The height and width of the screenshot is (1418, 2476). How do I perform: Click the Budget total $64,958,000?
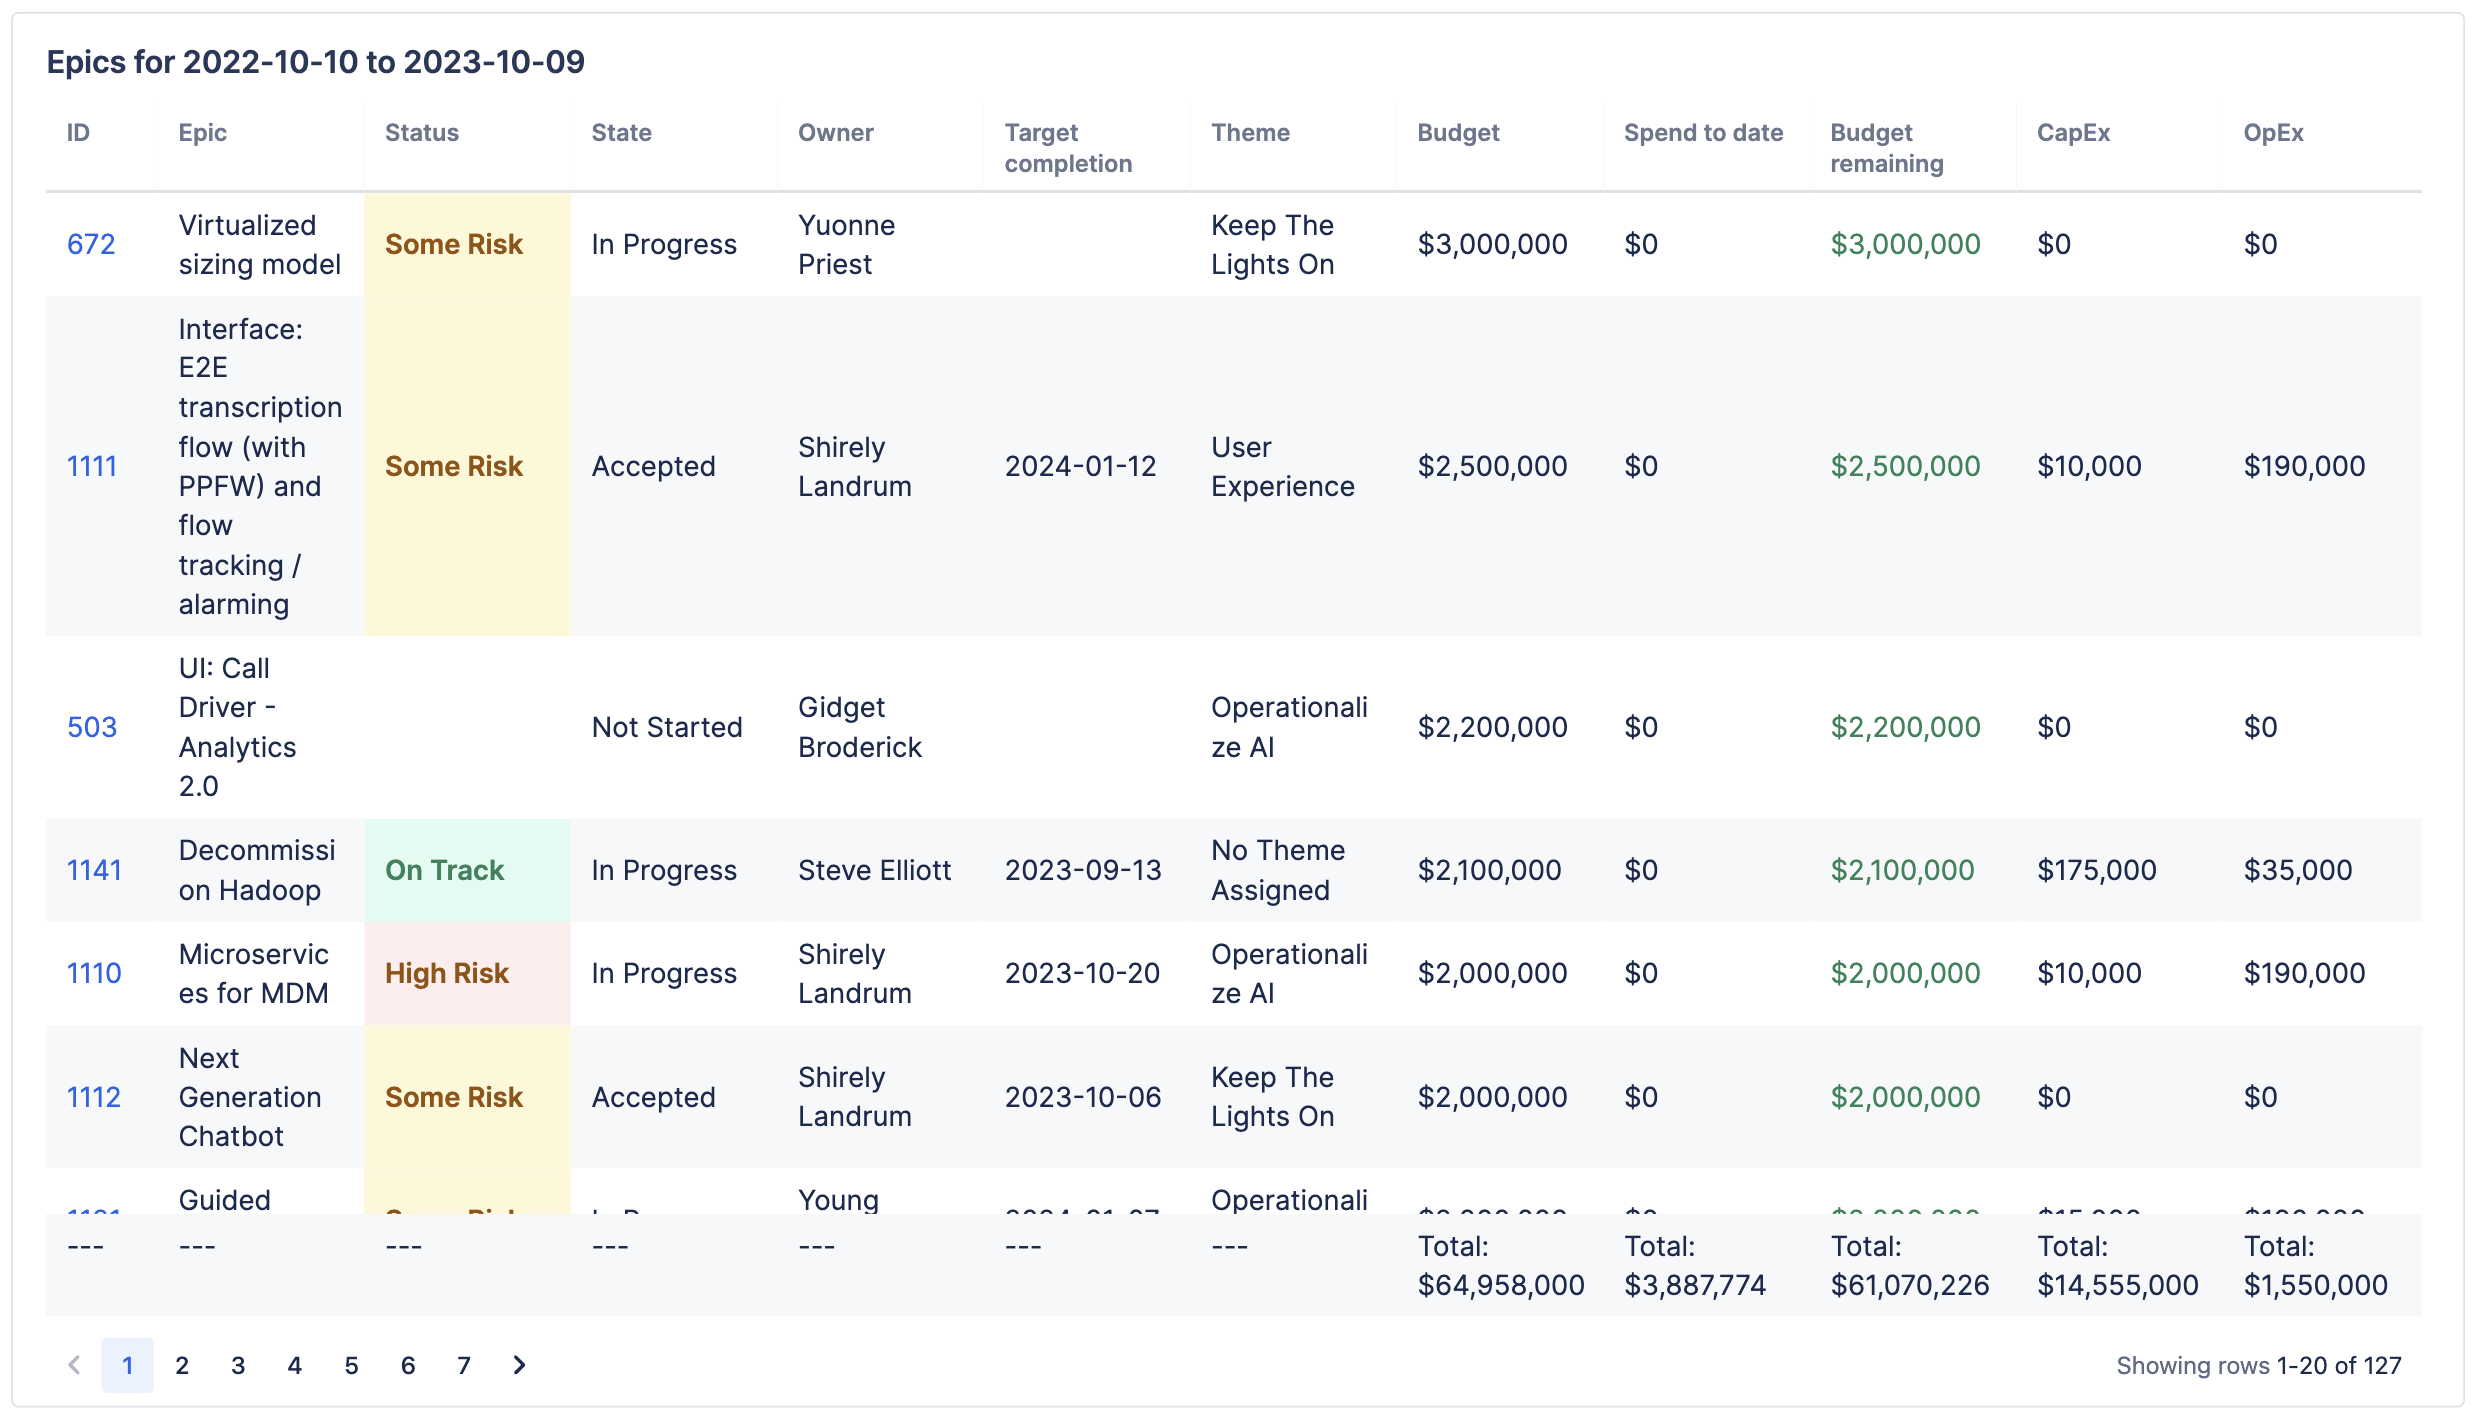tap(1500, 1265)
